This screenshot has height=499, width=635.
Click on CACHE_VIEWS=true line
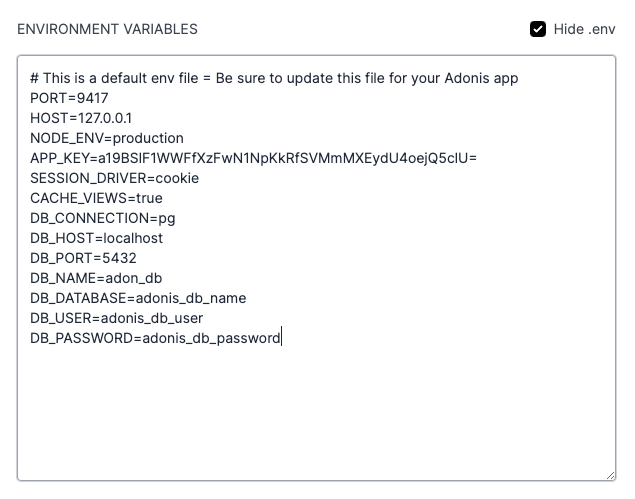click(96, 198)
